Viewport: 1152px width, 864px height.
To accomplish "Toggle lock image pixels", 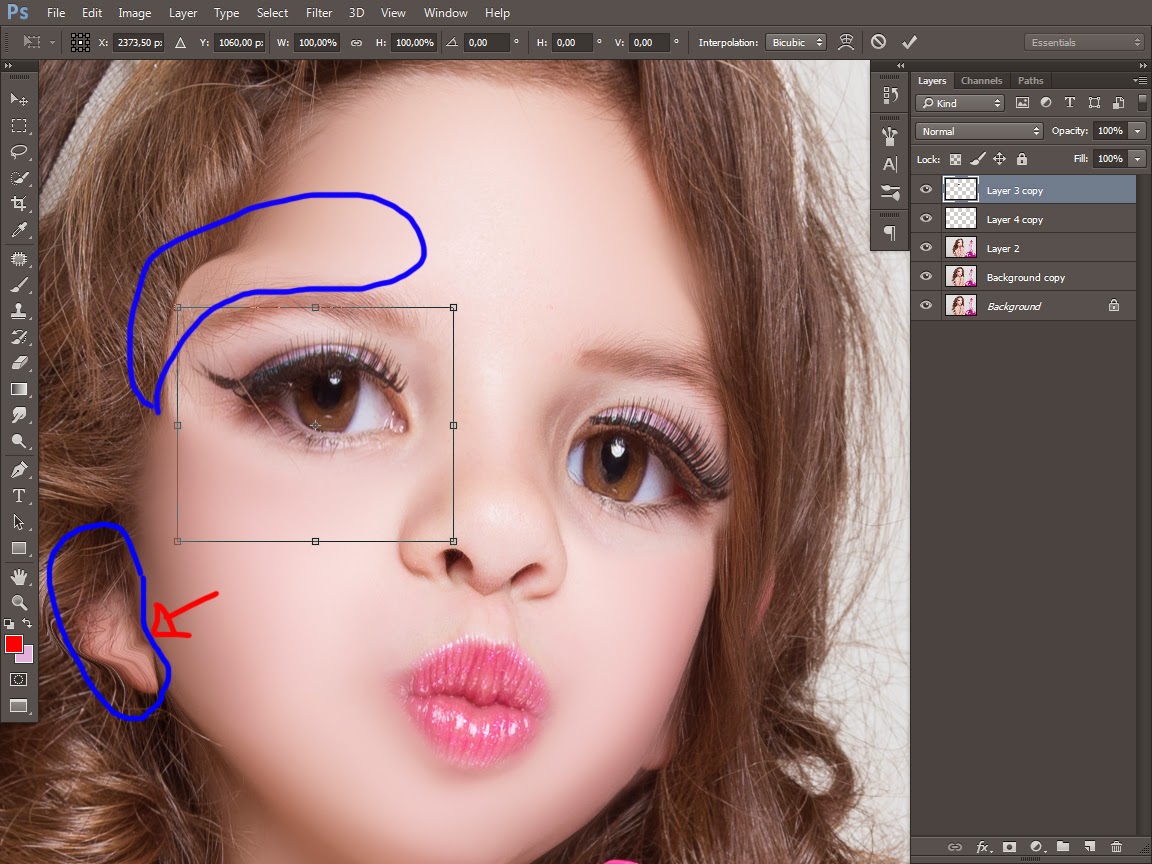I will [x=977, y=159].
